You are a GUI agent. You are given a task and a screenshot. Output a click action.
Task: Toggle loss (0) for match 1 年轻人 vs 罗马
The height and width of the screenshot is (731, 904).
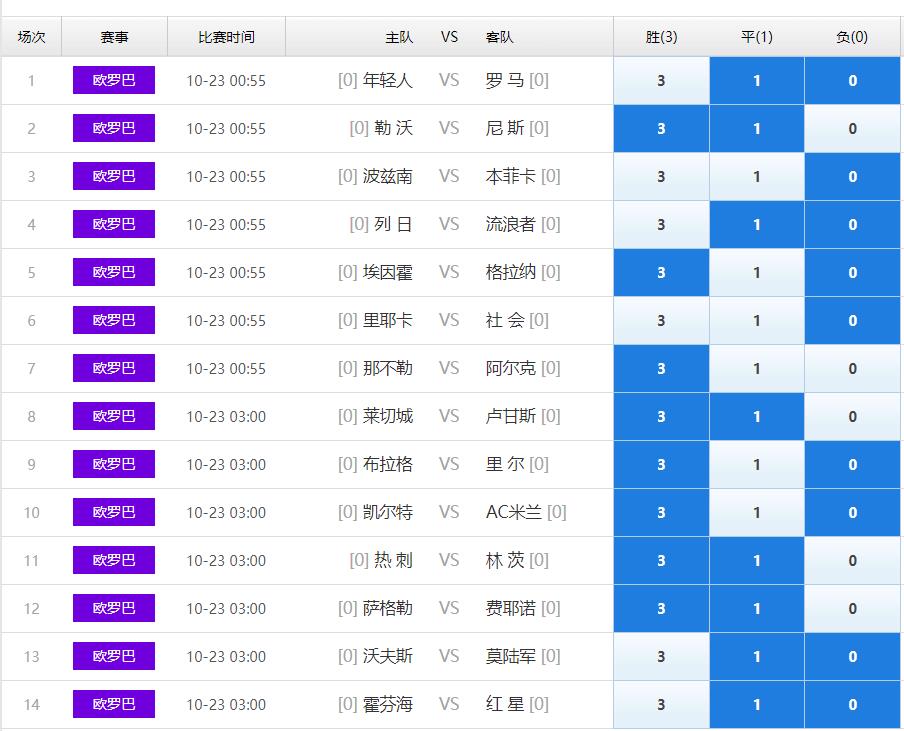[852, 81]
